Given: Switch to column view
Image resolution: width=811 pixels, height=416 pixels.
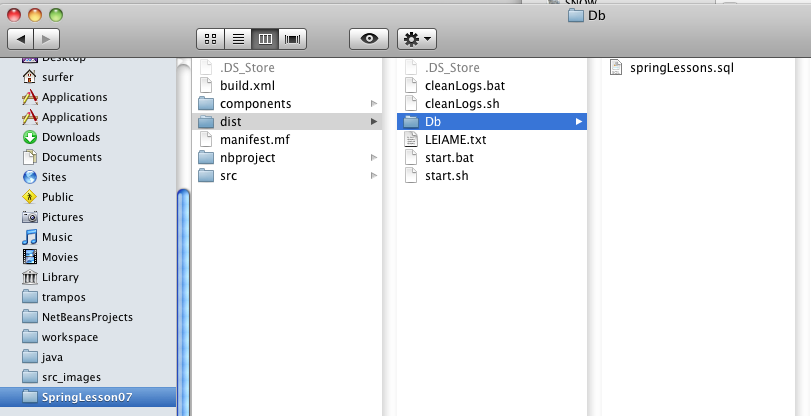Looking at the screenshot, I should 265,39.
